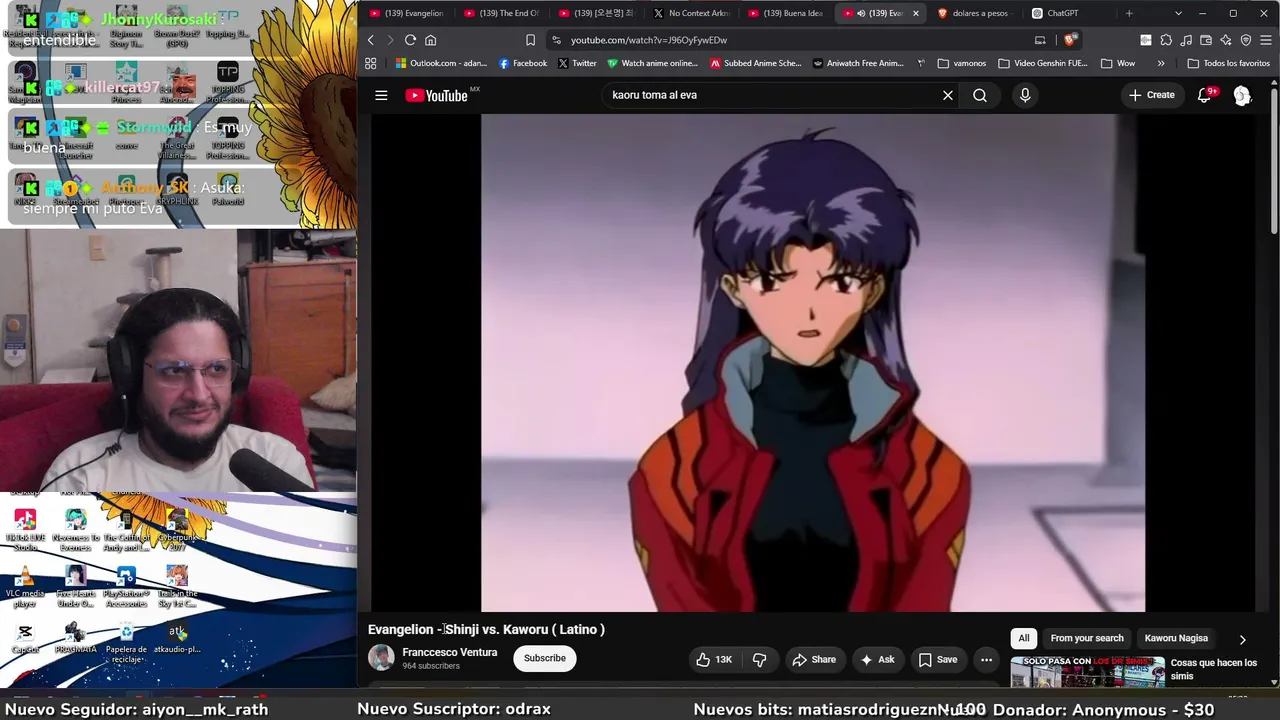The height and width of the screenshot is (720, 1280).
Task: Expand the tab search dropdown arrow
Action: [x=1178, y=13]
